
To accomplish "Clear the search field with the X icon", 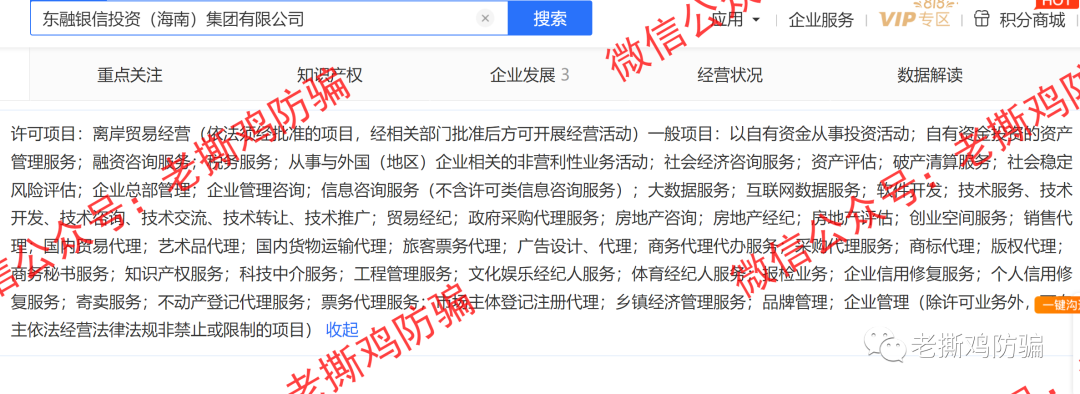I will pos(486,19).
